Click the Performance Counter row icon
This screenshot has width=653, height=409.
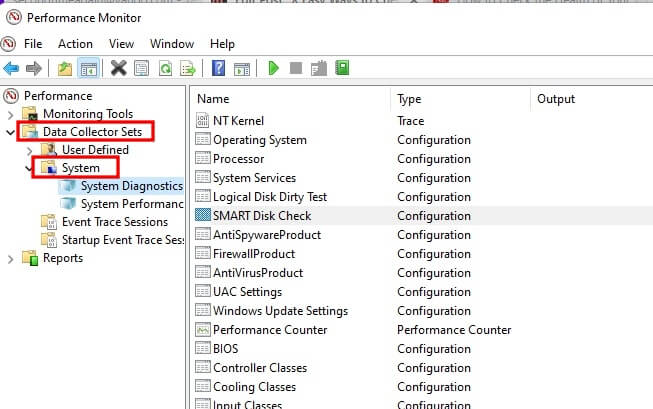point(203,329)
